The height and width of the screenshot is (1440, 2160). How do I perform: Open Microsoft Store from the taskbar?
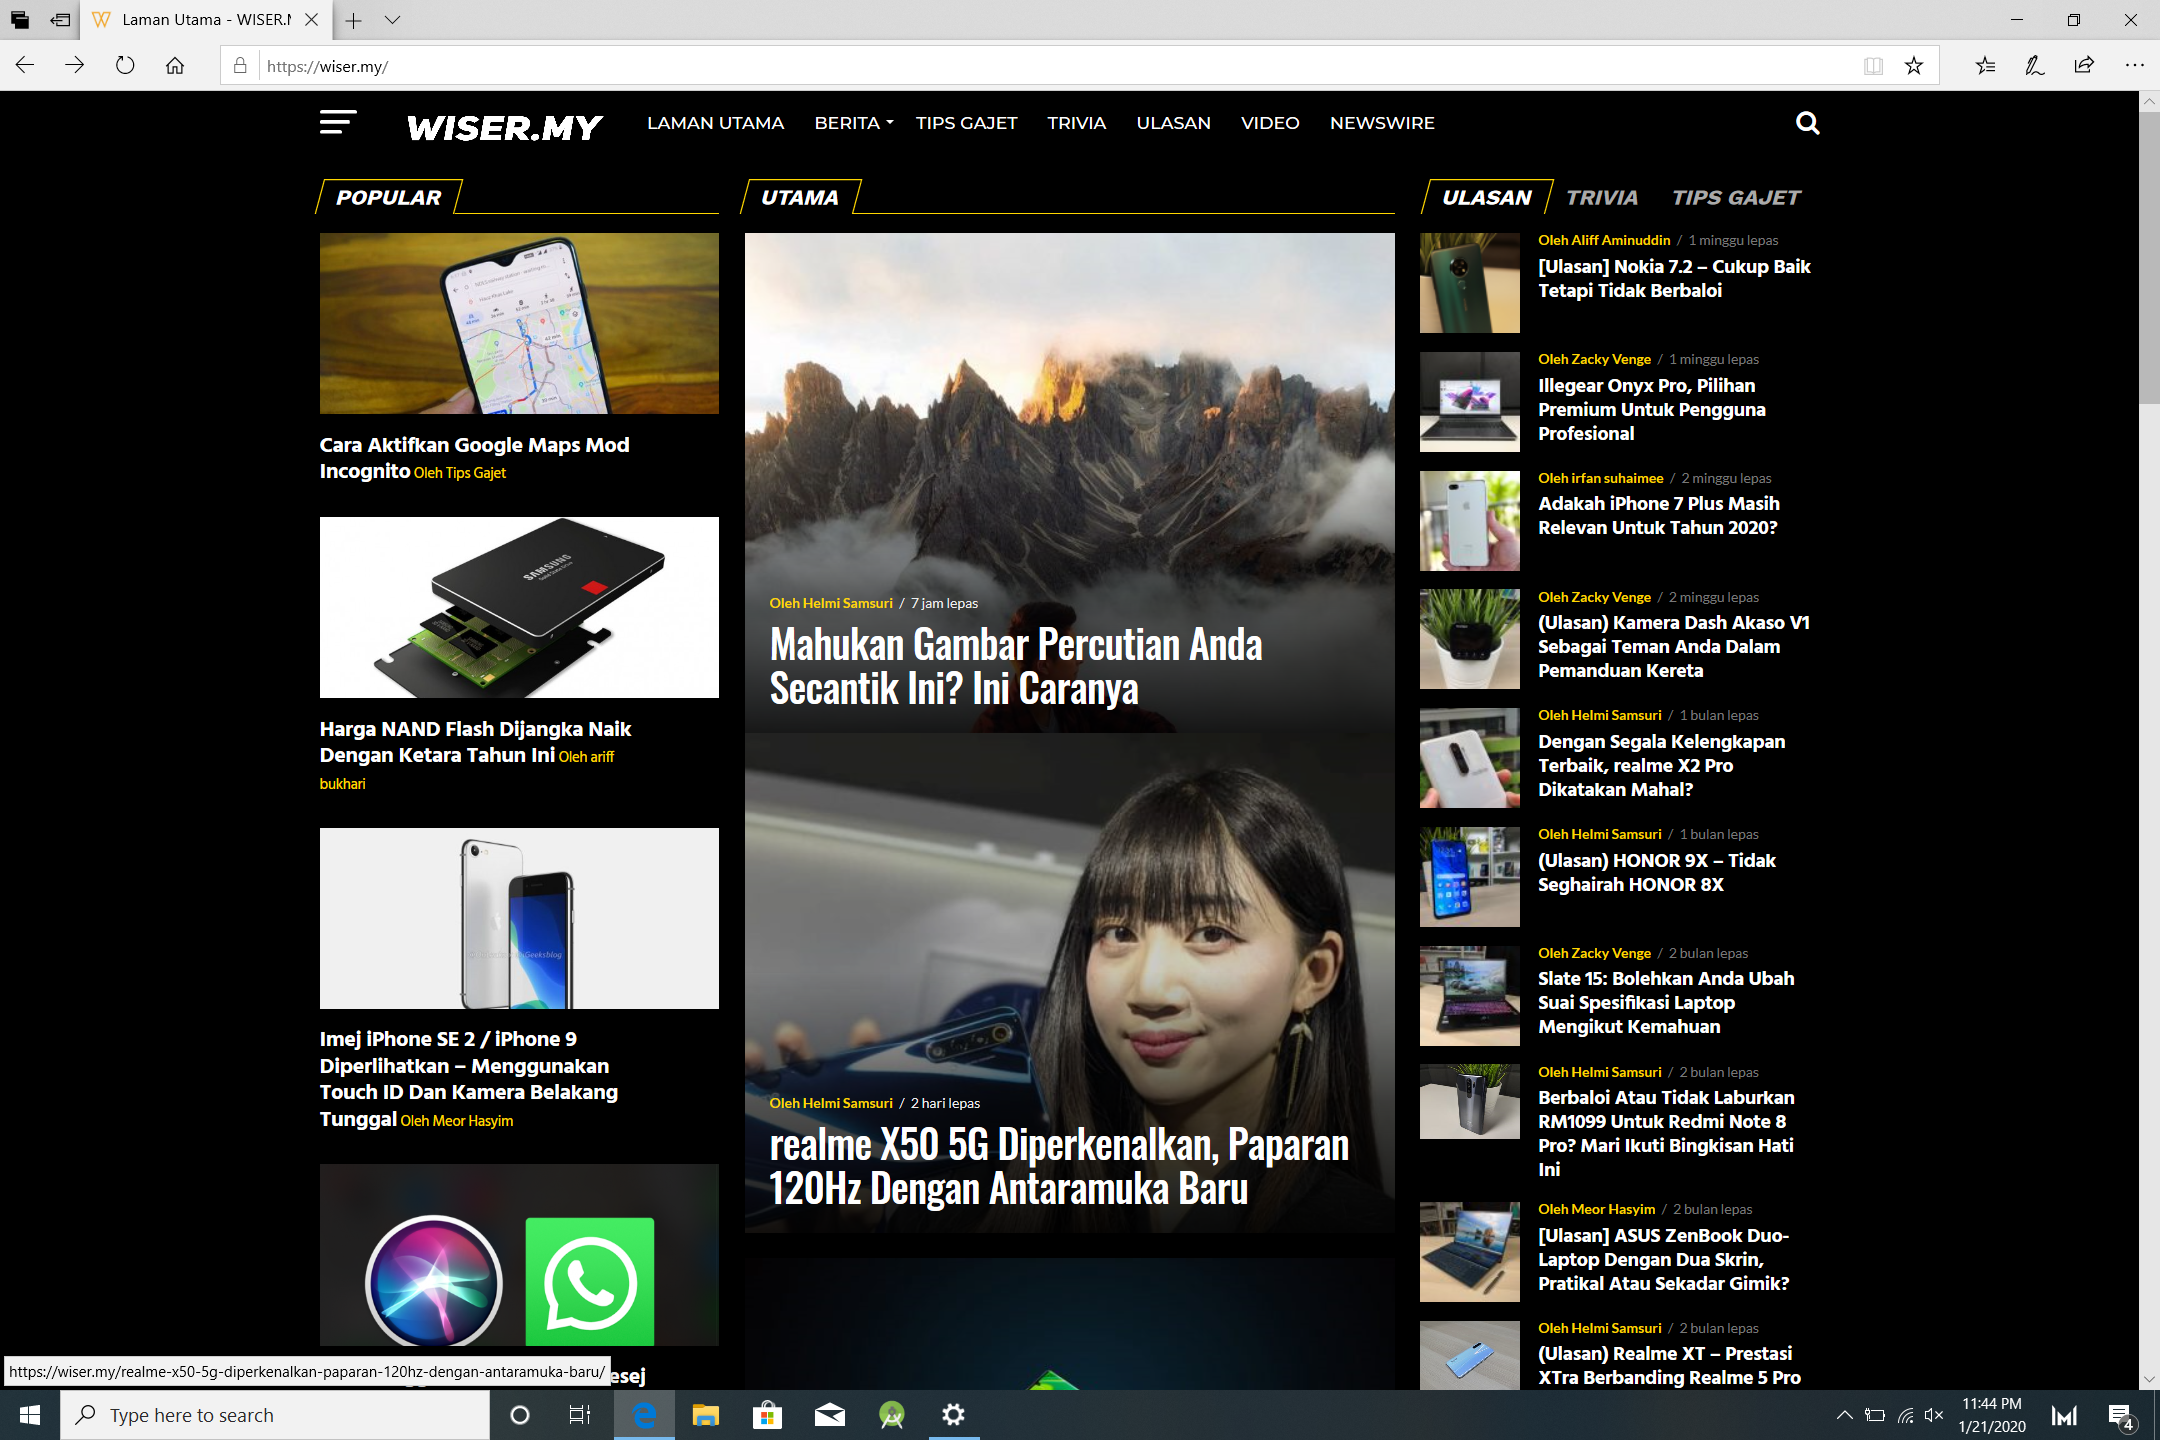pyautogui.click(x=767, y=1415)
